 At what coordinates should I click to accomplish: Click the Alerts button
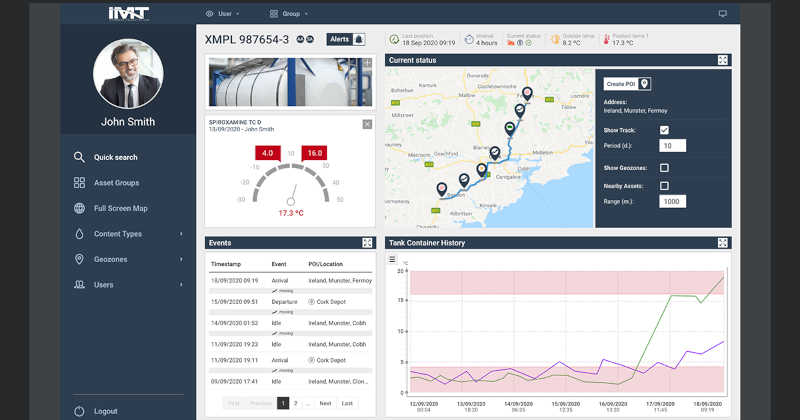coord(346,39)
